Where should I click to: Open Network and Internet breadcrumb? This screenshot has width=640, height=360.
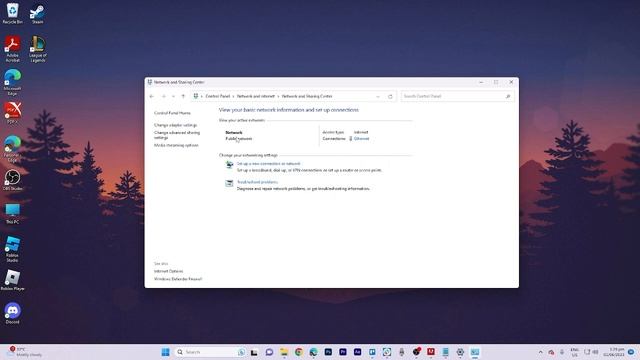tap(256, 96)
